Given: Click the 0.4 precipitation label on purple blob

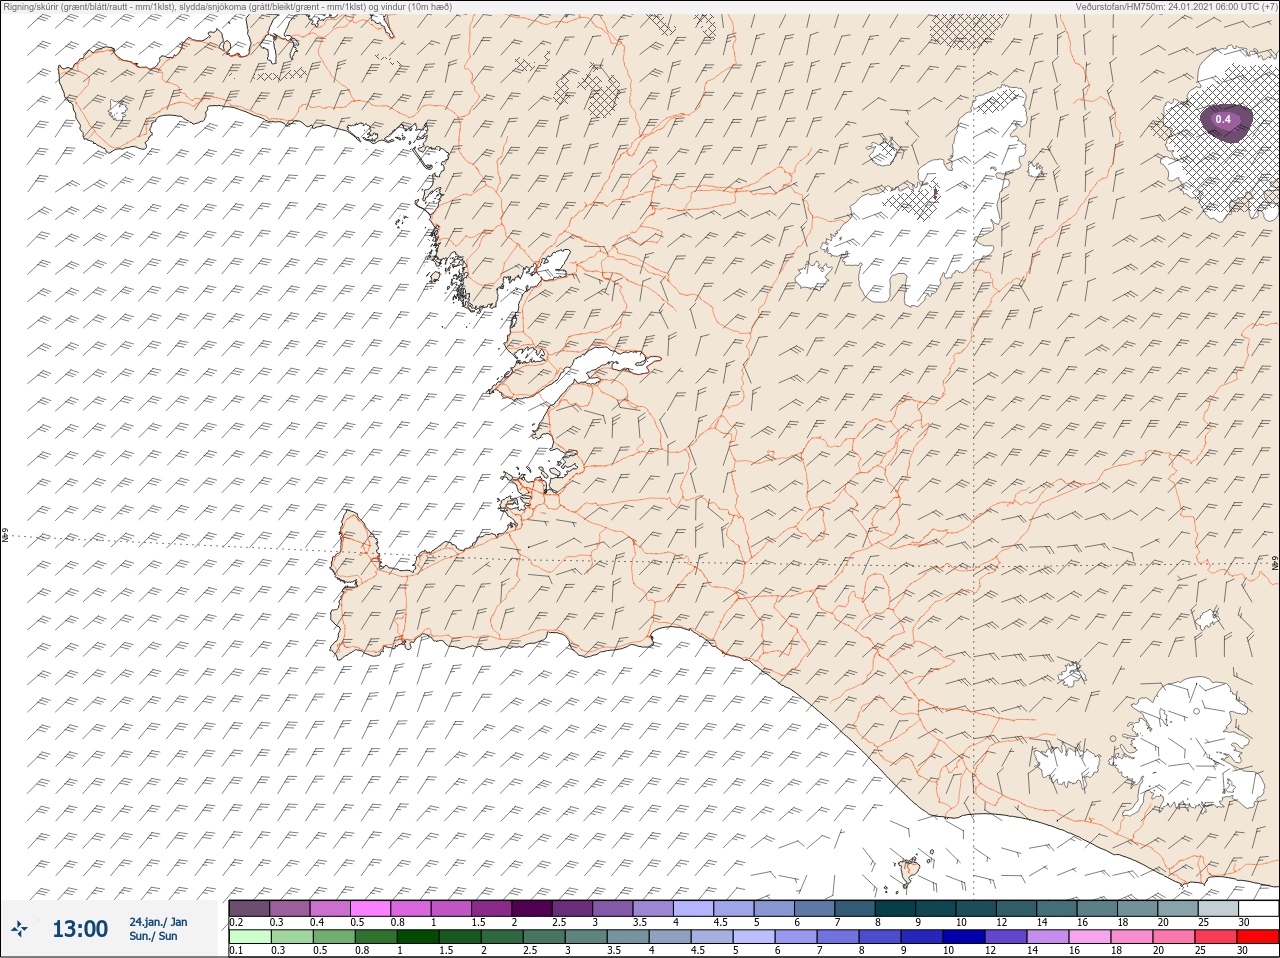Looking at the screenshot, I should click(x=1223, y=119).
